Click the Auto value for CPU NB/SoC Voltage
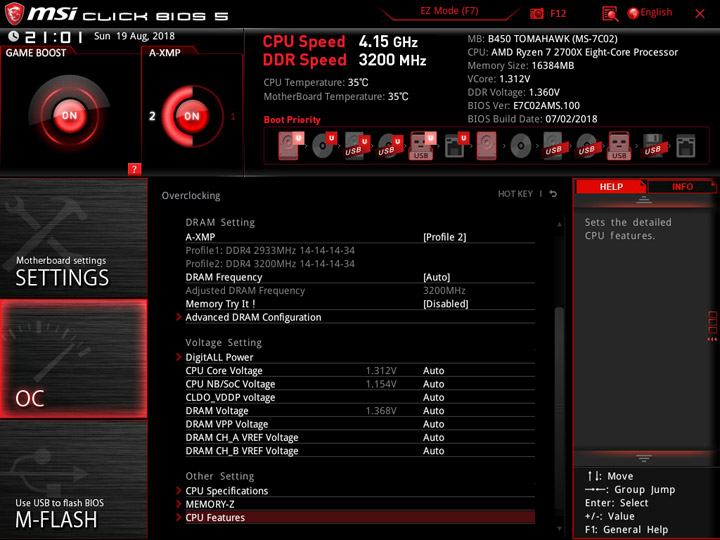This screenshot has height=540, width=720. pyautogui.click(x=433, y=384)
